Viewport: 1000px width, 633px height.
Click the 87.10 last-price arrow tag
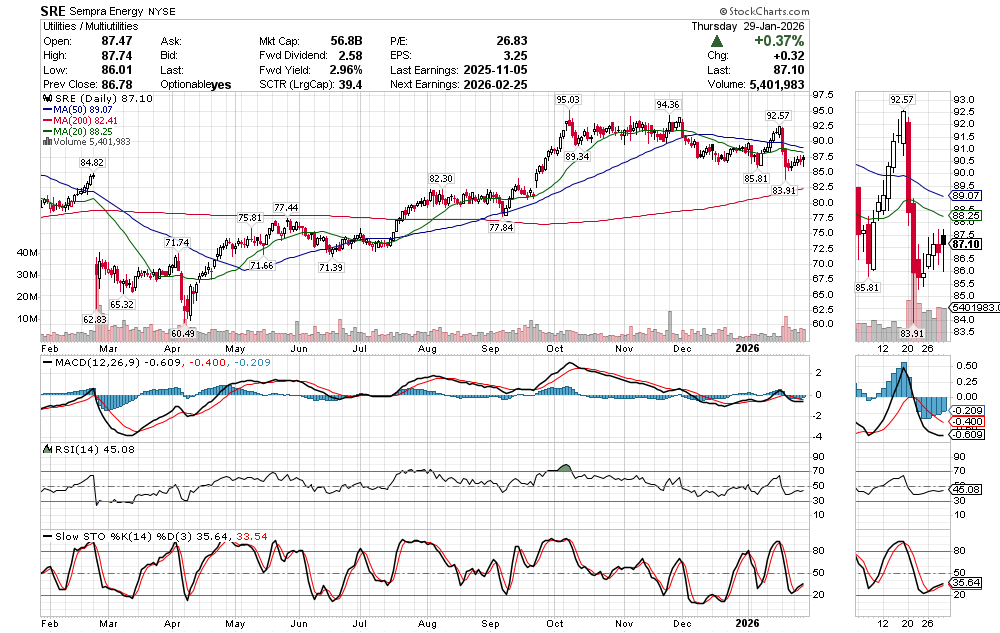click(x=964, y=244)
